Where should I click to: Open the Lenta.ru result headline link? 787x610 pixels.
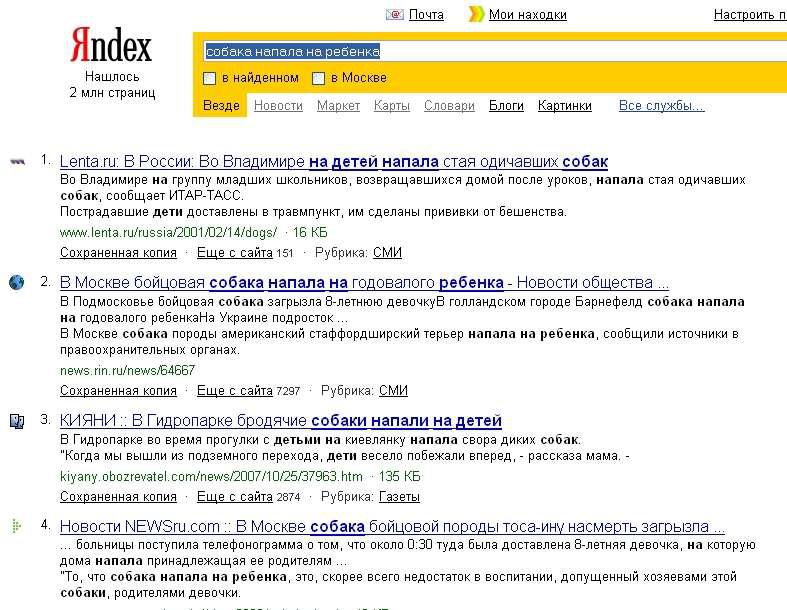[x=334, y=161]
